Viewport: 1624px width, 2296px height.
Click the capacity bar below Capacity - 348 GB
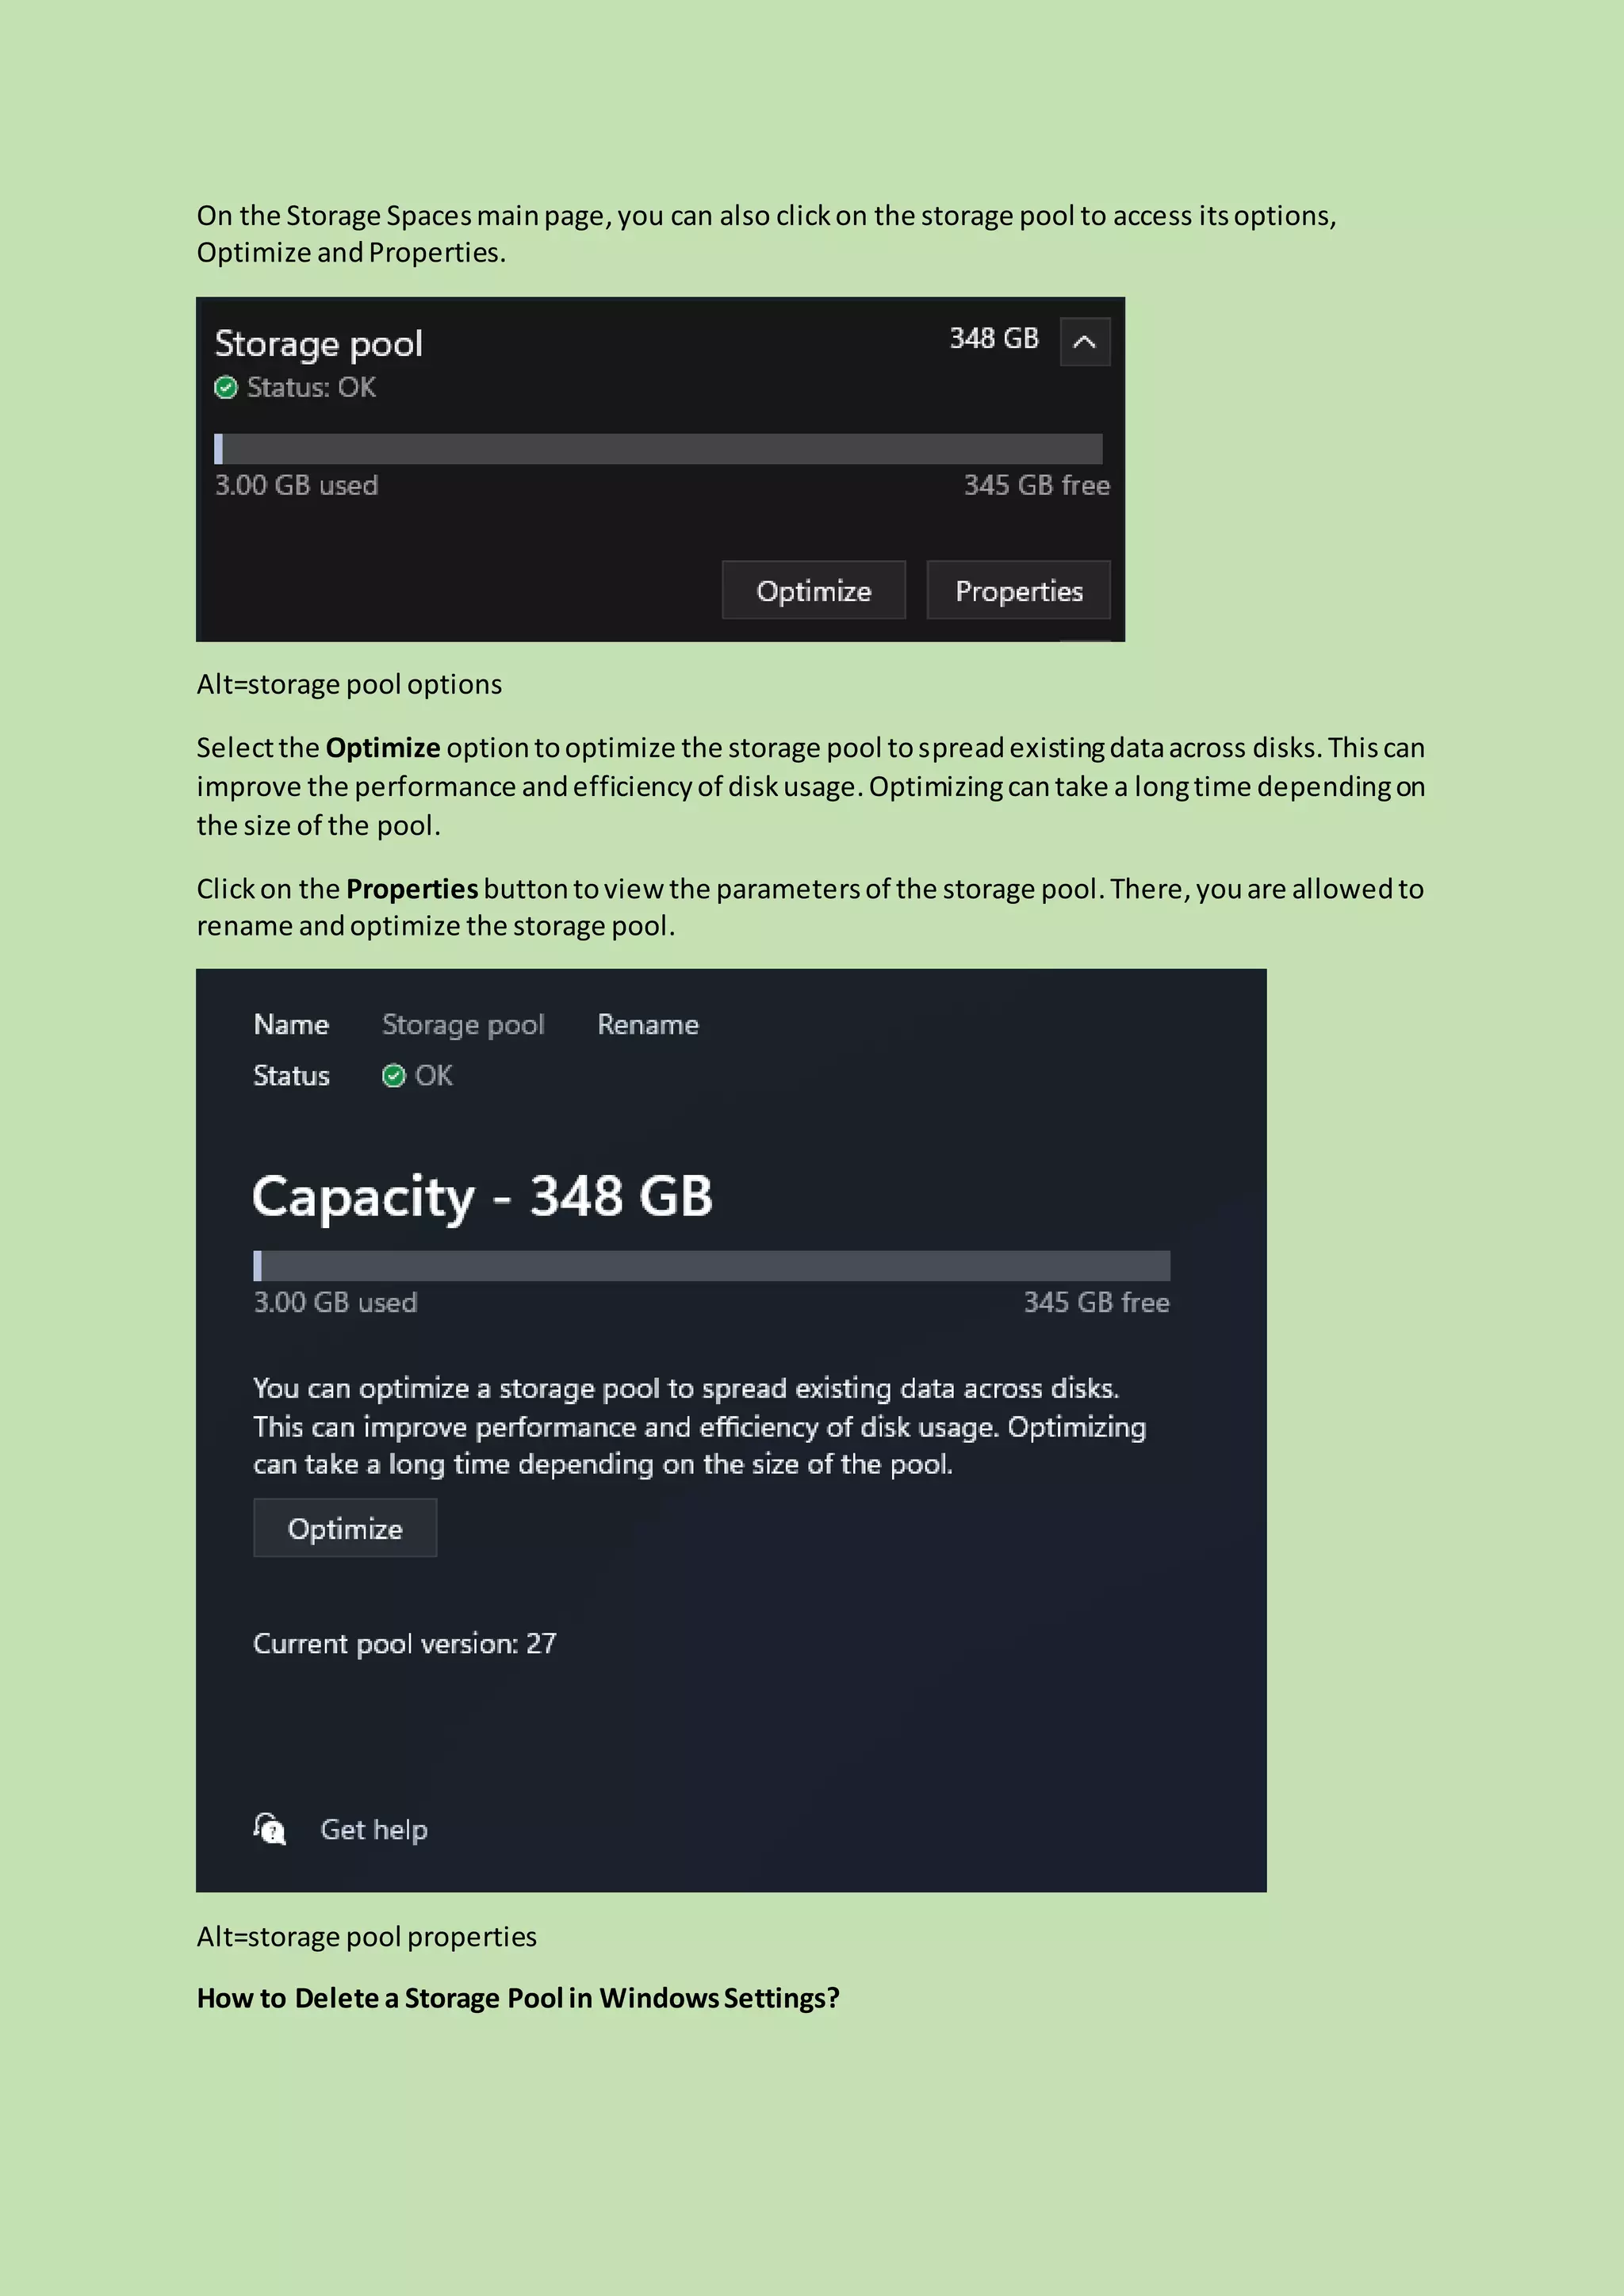(x=711, y=1266)
